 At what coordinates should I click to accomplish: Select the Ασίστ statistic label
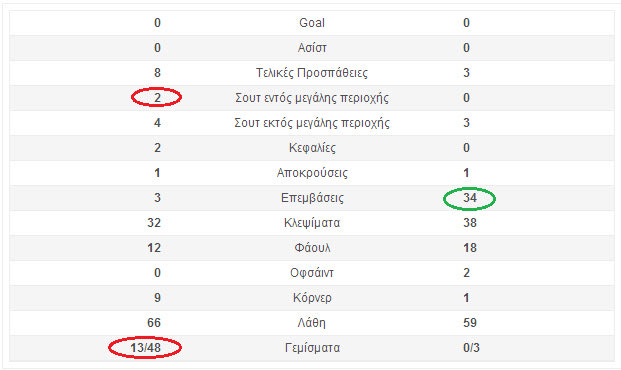click(x=312, y=48)
